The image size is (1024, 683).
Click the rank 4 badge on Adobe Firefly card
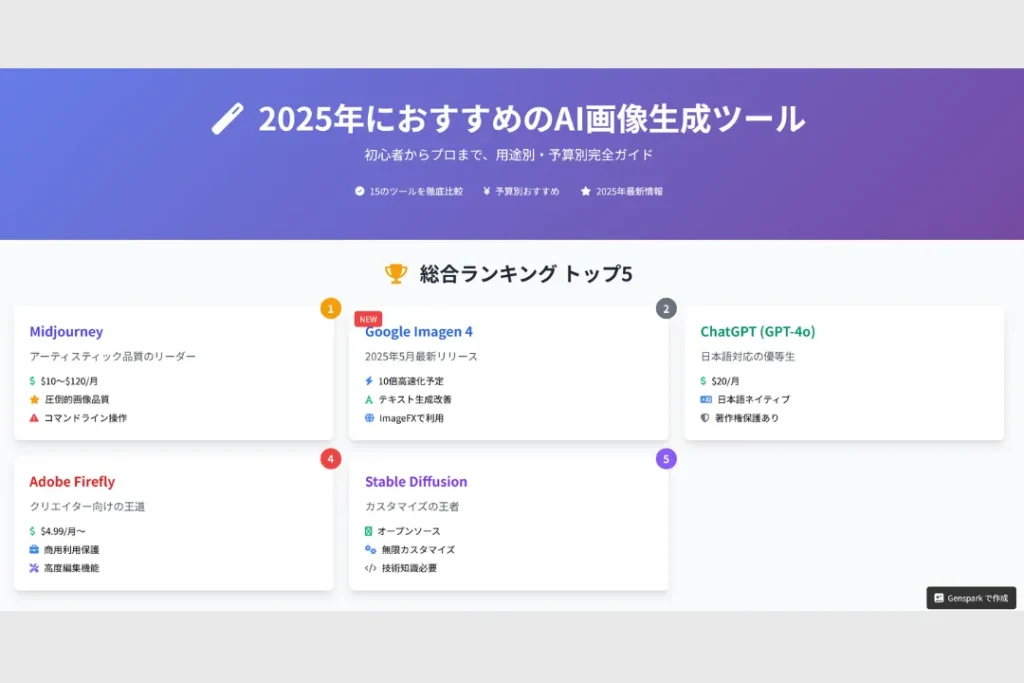pos(330,458)
